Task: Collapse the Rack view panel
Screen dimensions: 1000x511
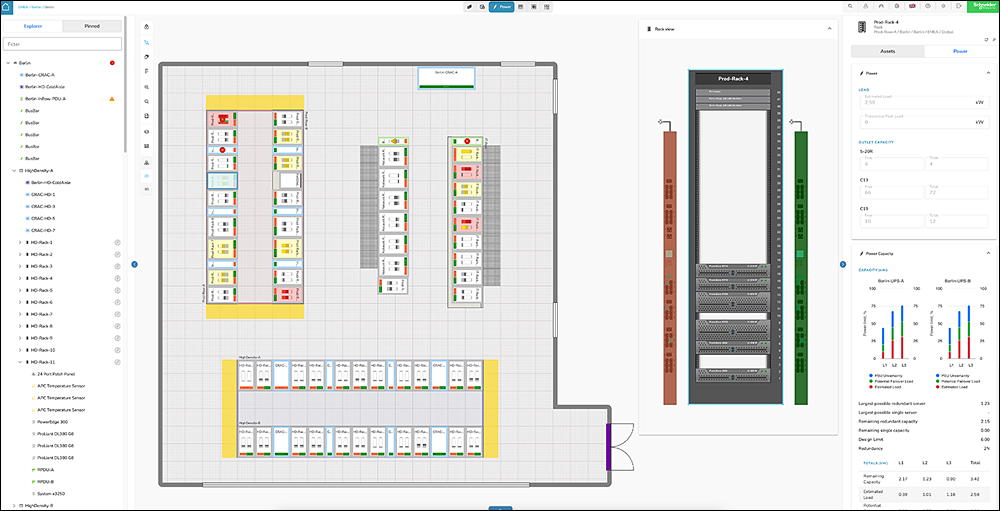Action: click(x=829, y=29)
